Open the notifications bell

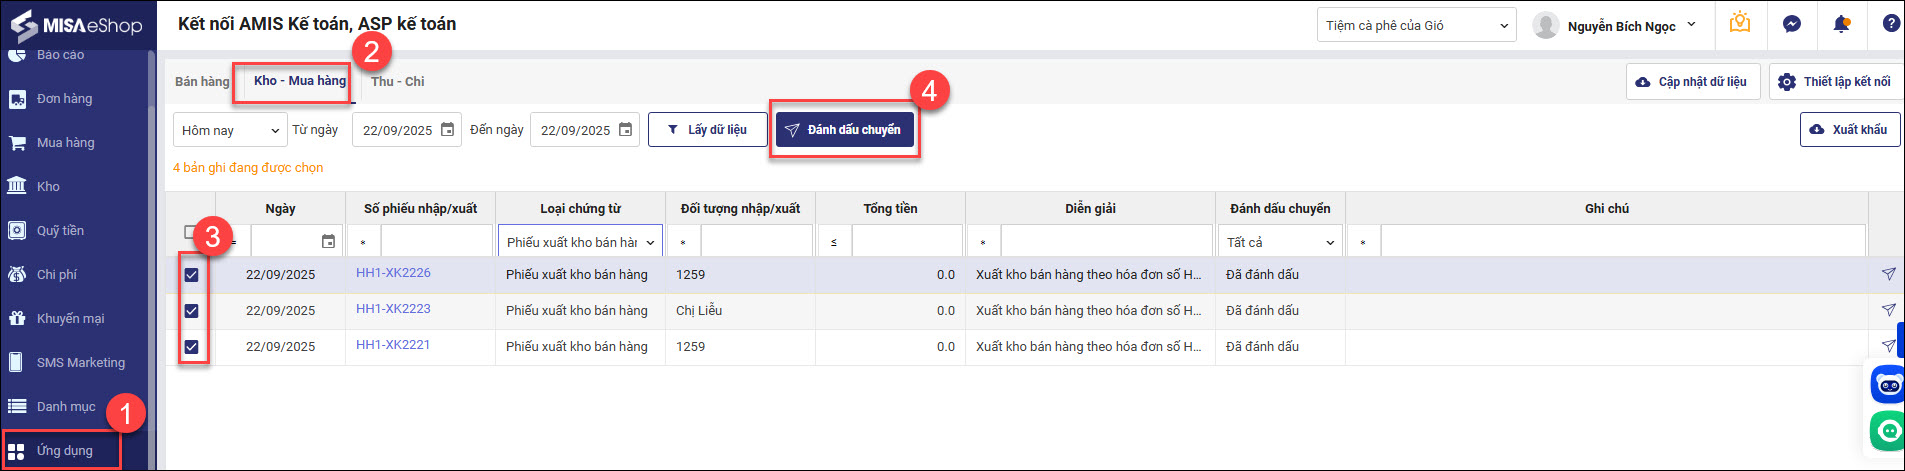point(1840,24)
